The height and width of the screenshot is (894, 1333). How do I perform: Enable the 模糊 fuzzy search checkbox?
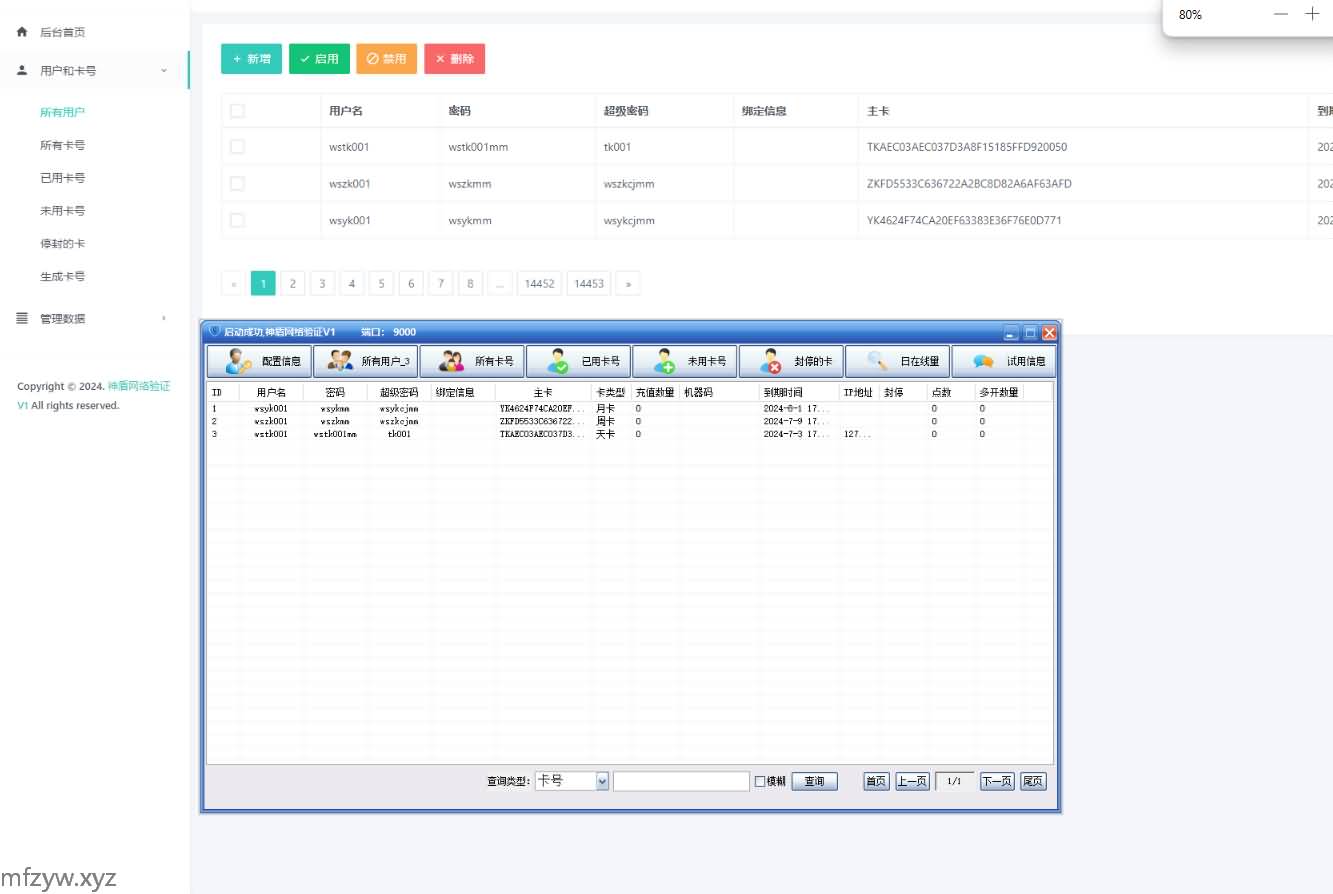(760, 782)
